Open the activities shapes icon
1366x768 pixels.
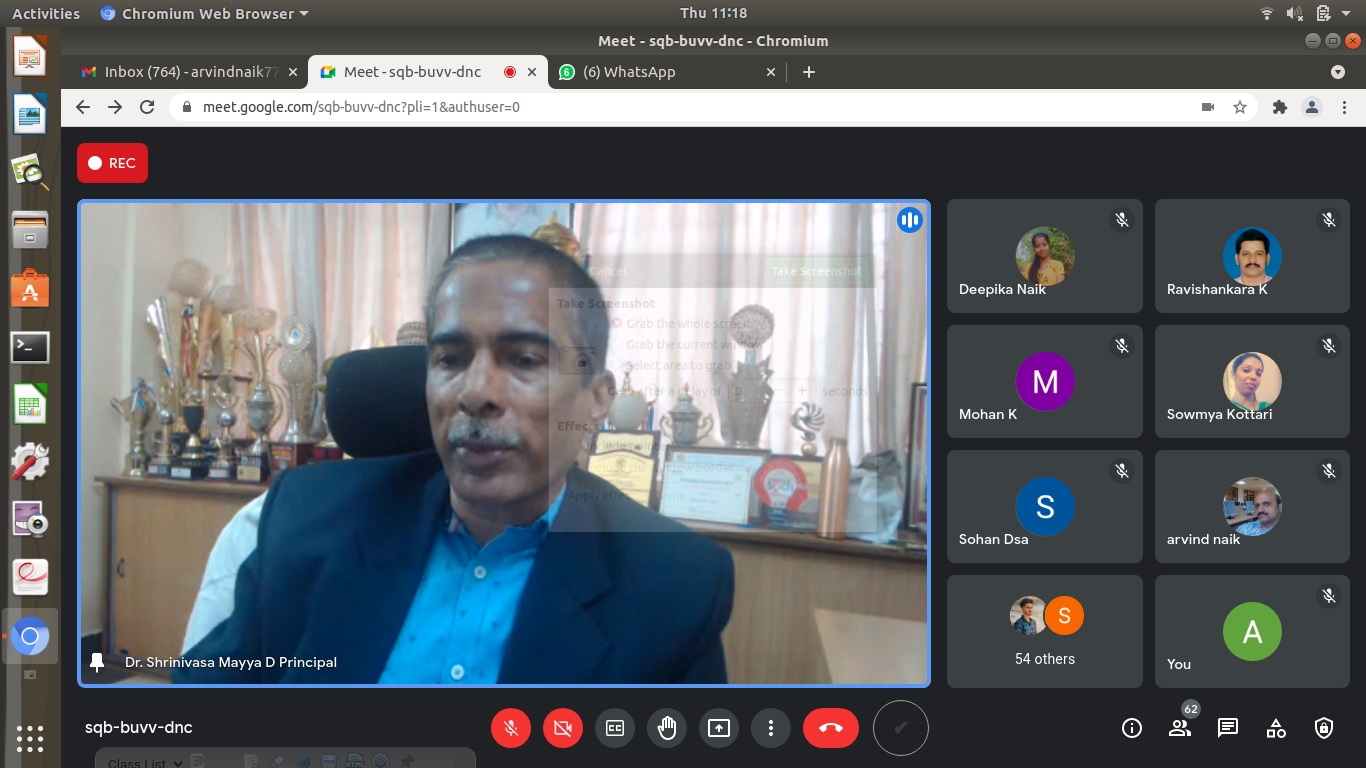[1276, 728]
